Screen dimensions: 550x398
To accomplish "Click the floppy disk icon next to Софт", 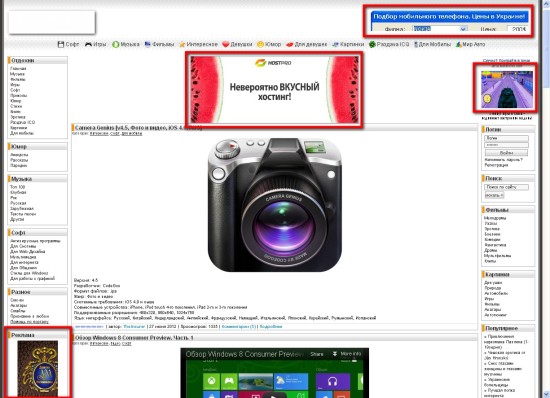I will [x=61, y=44].
